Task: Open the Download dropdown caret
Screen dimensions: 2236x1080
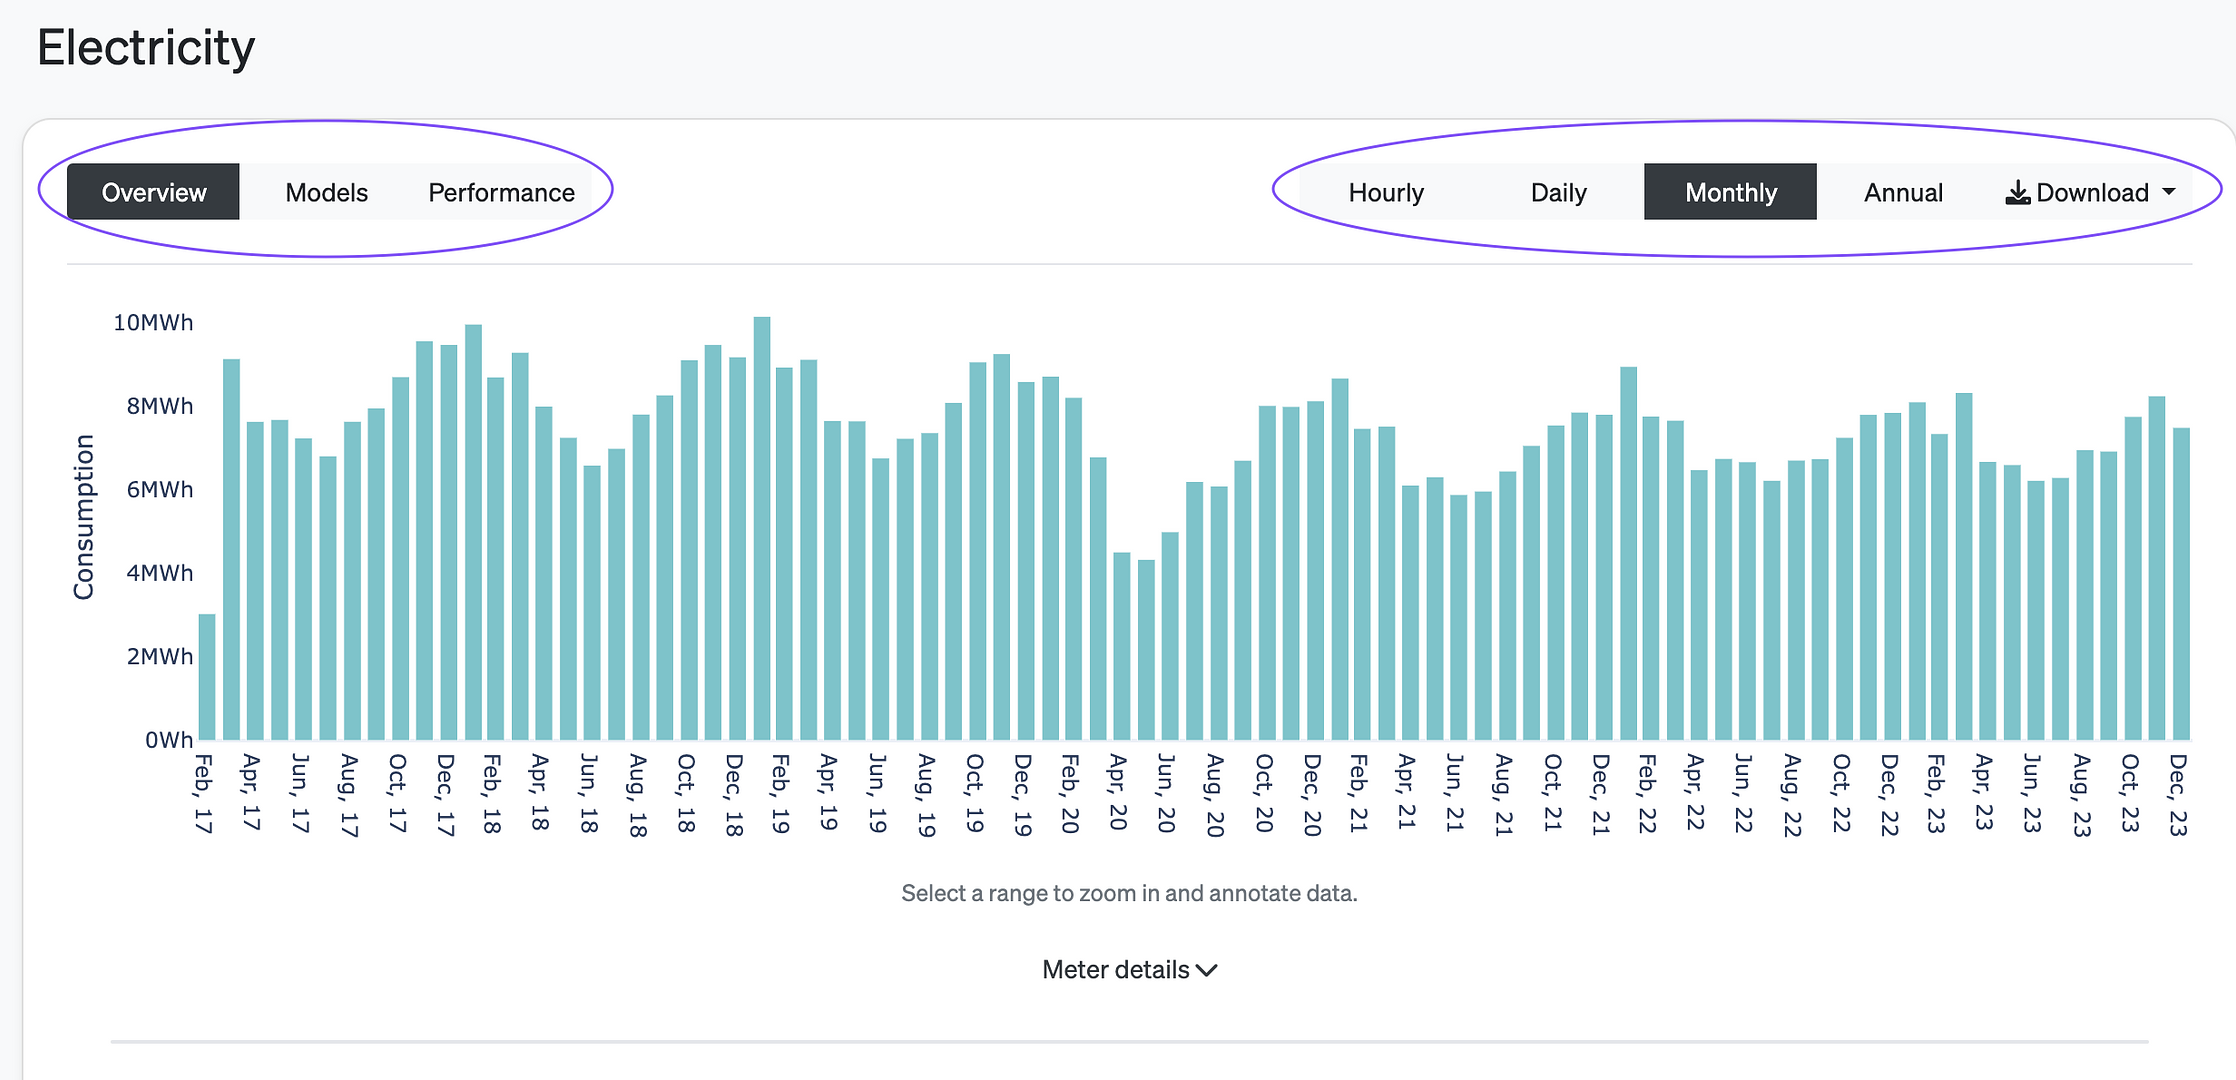Action: point(2169,191)
